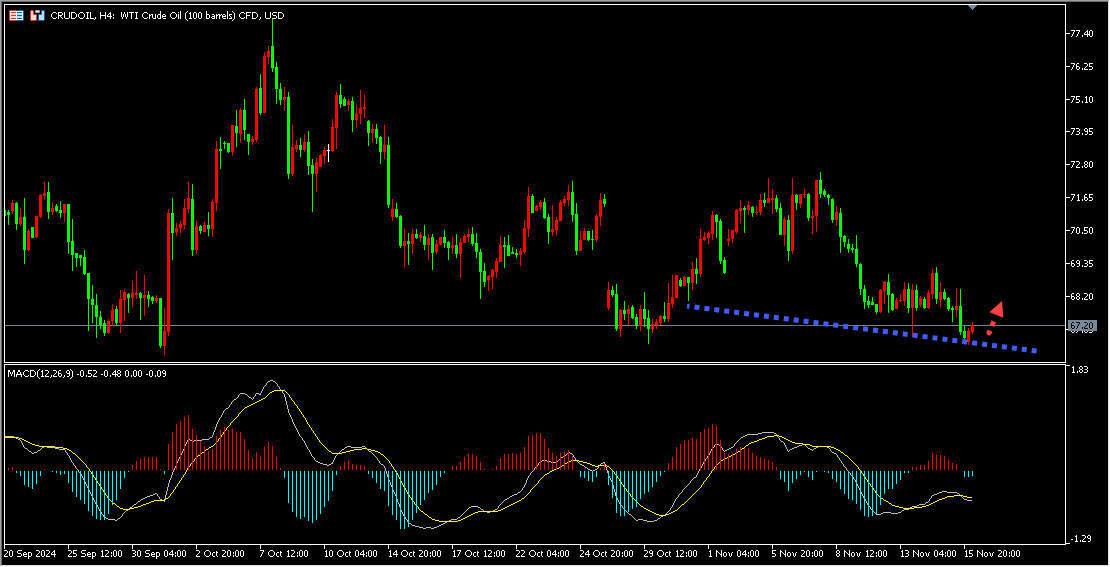Click the 29 Oct 12:00 time label

[x=671, y=552]
